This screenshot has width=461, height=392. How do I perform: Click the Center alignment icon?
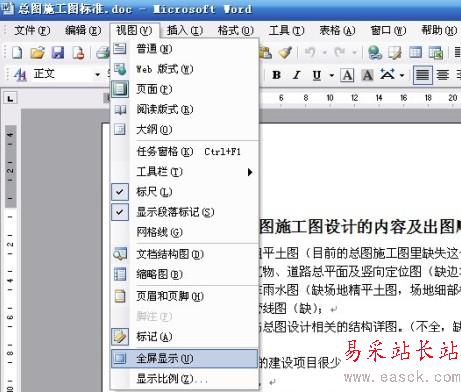coord(443,75)
